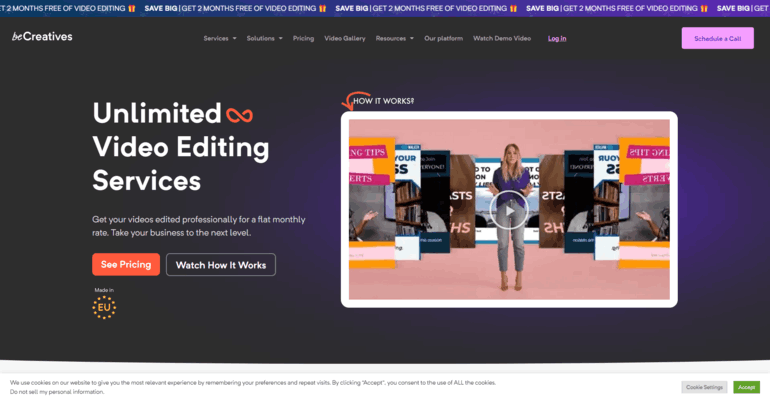Click the HOW IT WORKS? label
This screenshot has width=770, height=401.
pyautogui.click(x=384, y=101)
